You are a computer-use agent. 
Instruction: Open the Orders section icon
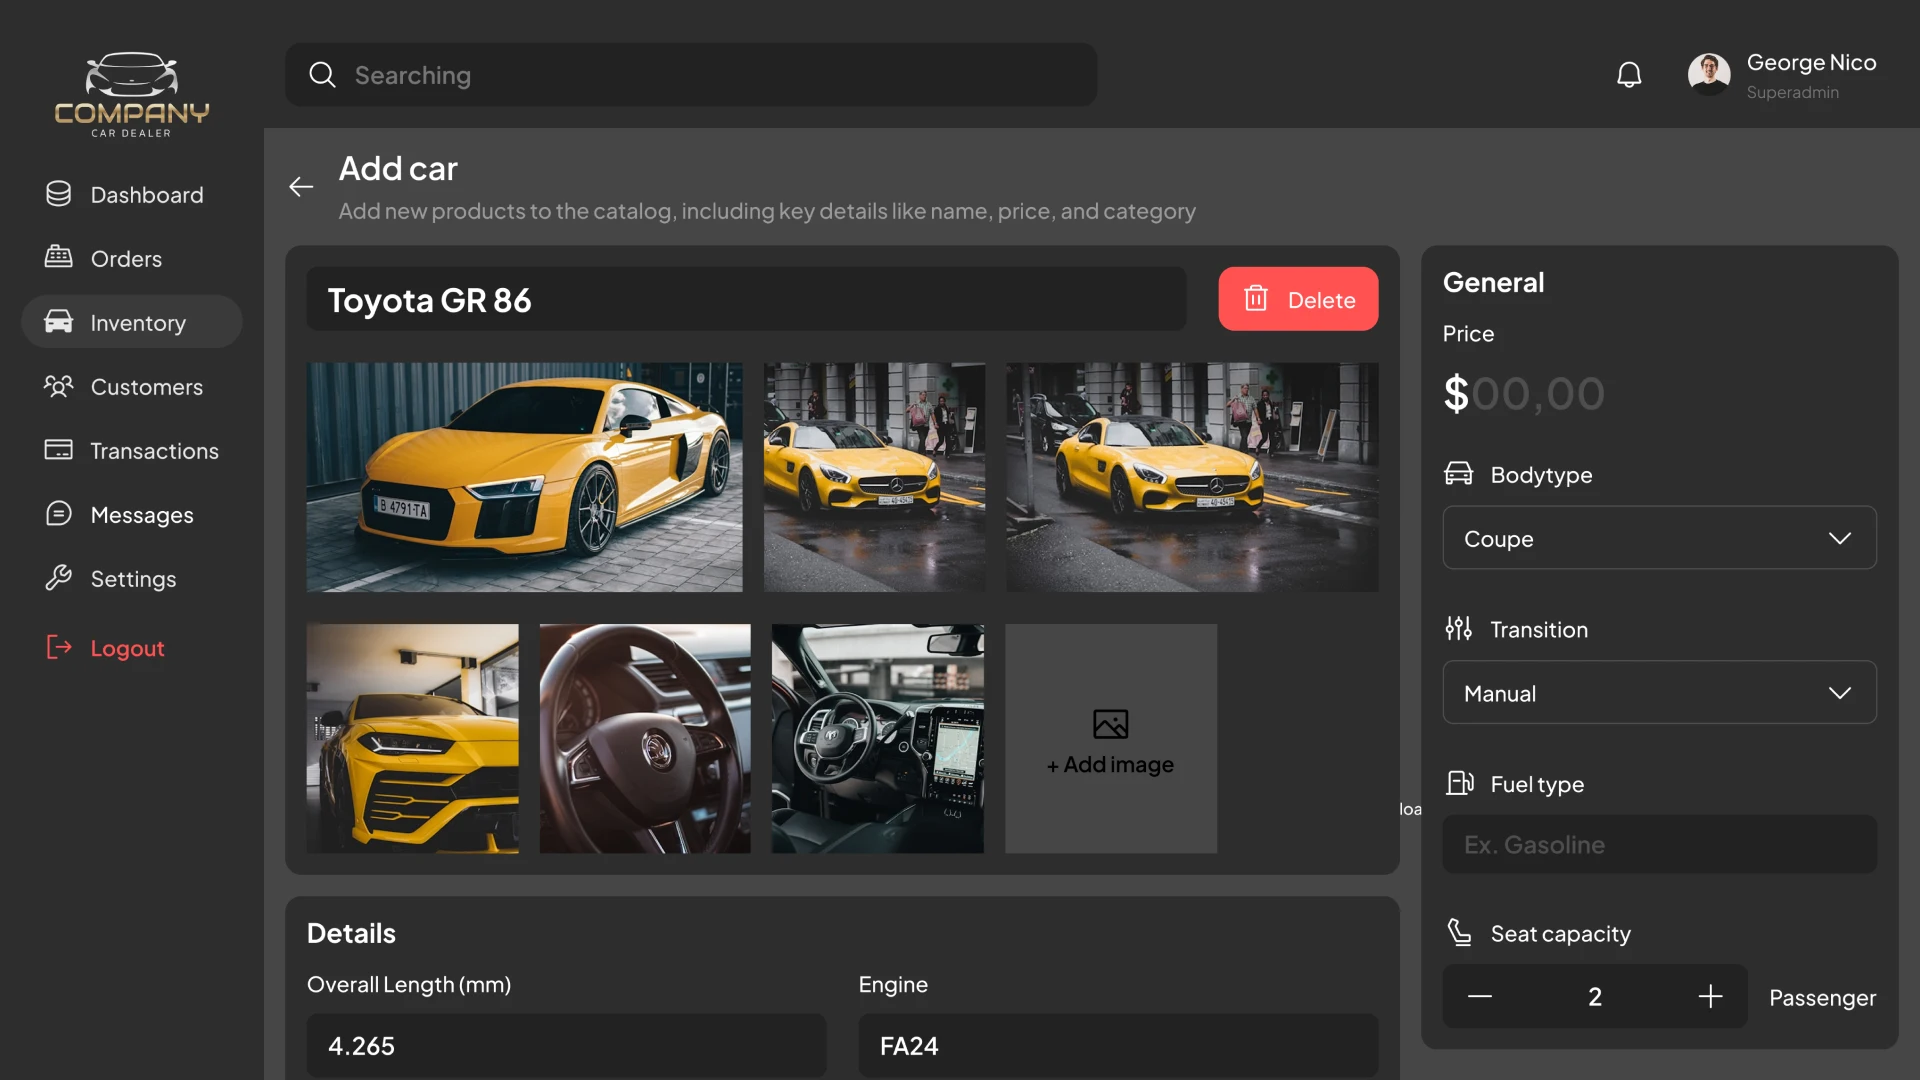[59, 258]
